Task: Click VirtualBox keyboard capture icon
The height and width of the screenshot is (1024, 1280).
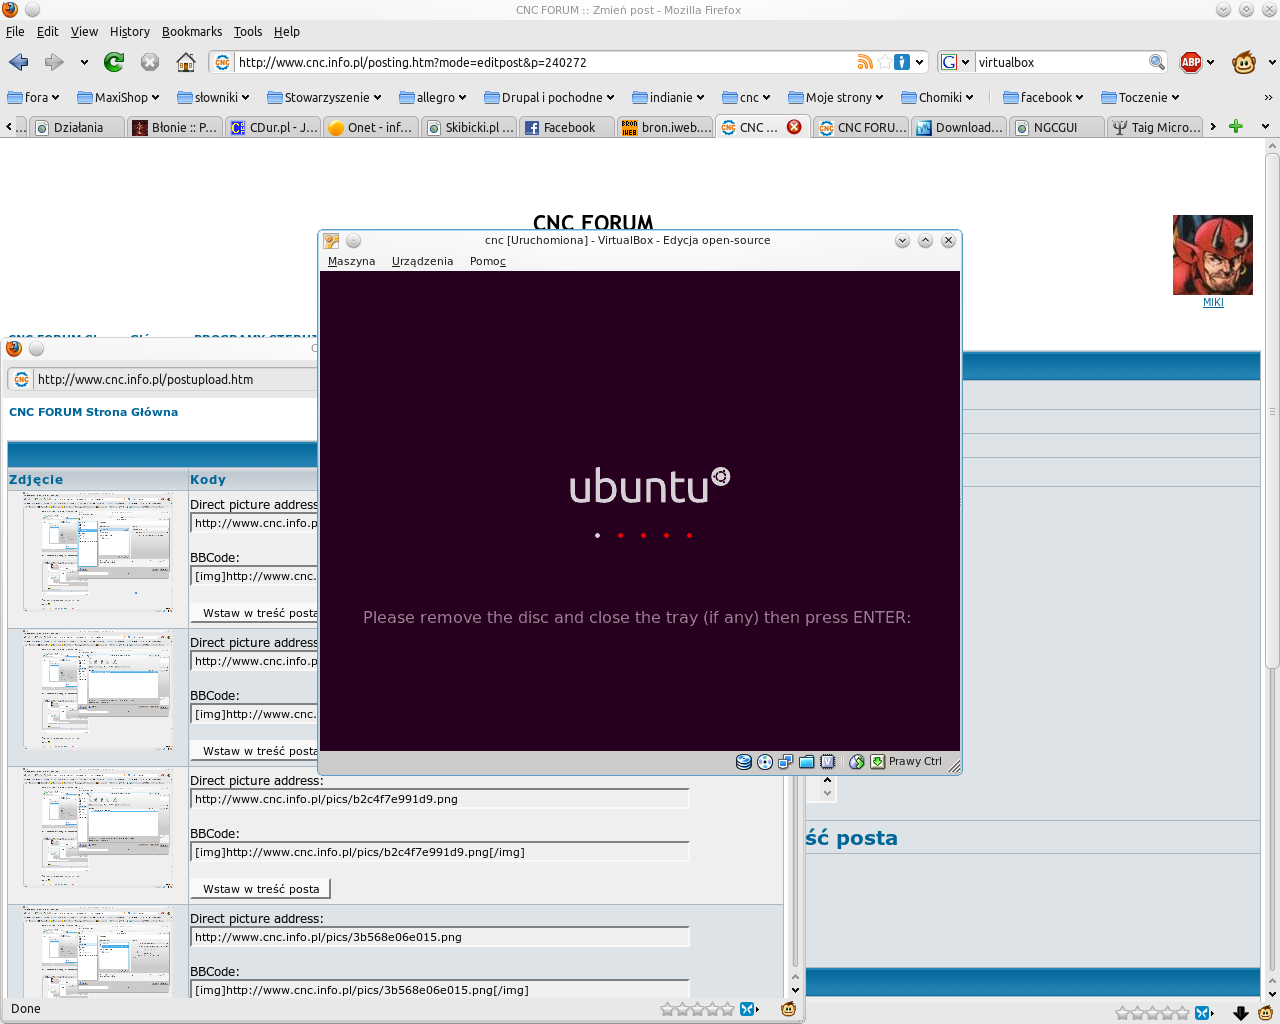Action: point(877,762)
